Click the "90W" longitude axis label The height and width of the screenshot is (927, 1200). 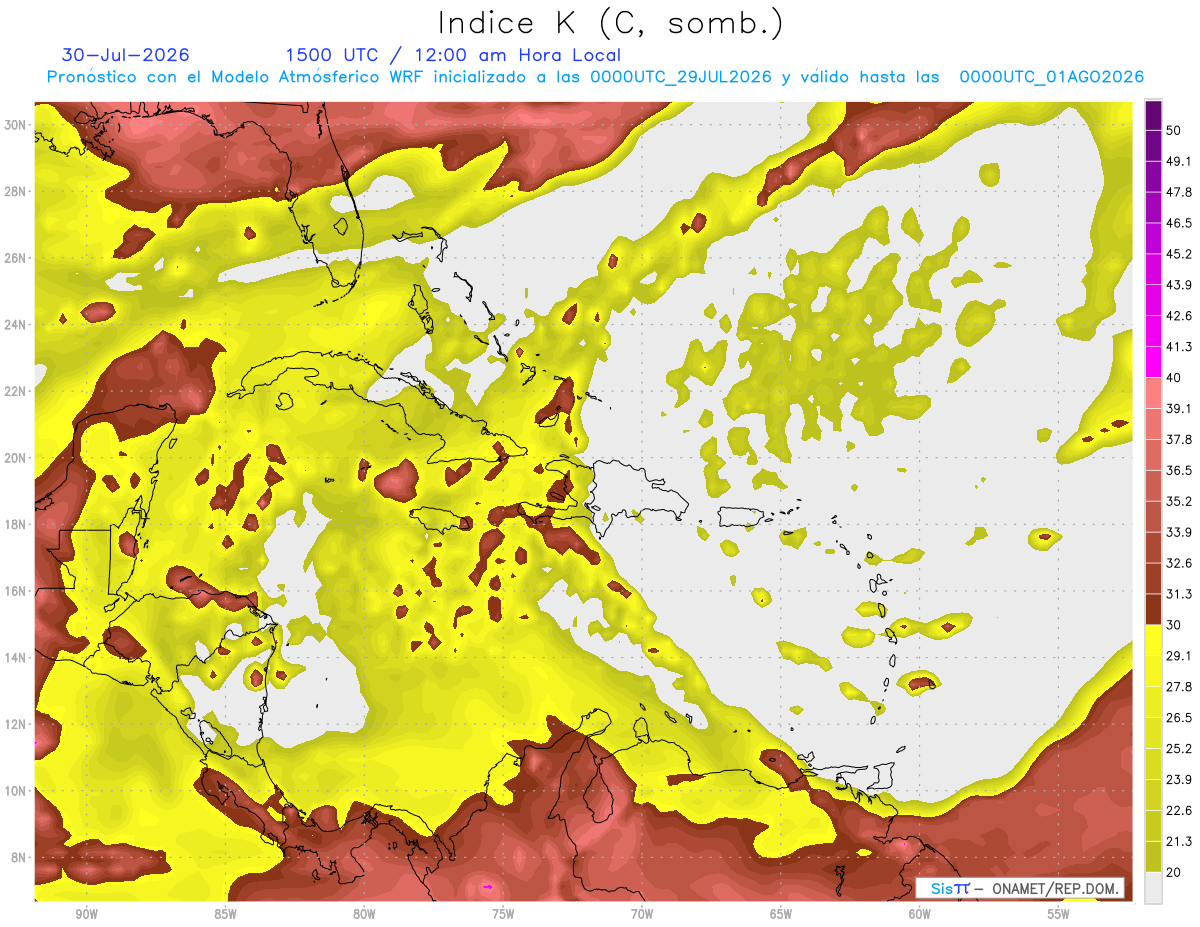[x=87, y=913]
